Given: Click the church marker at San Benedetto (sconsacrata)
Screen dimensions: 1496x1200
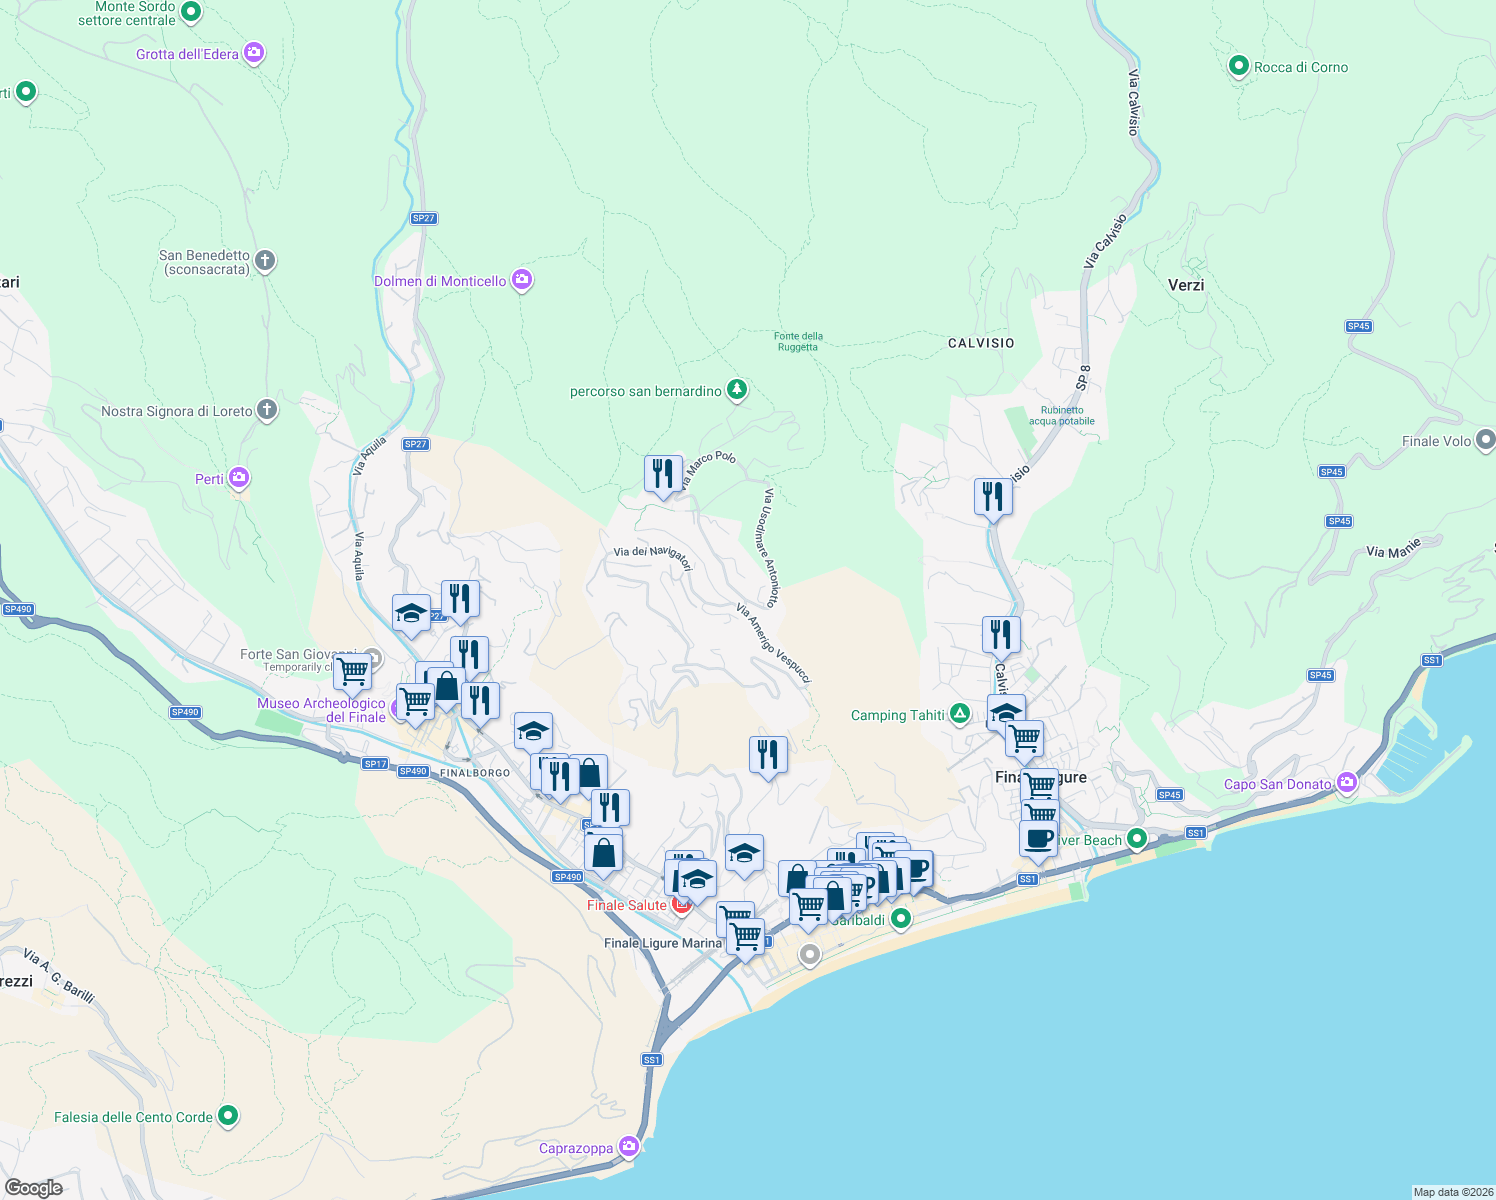Looking at the screenshot, I should [x=265, y=259].
